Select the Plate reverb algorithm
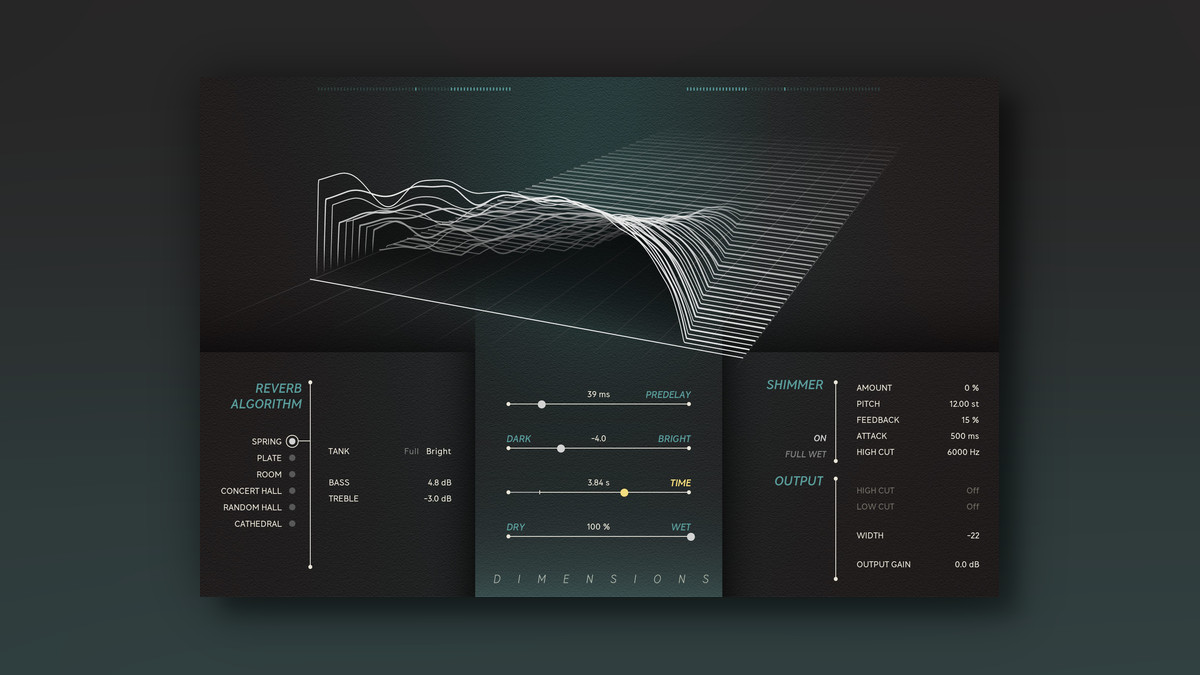This screenshot has height=675, width=1200. point(292,458)
